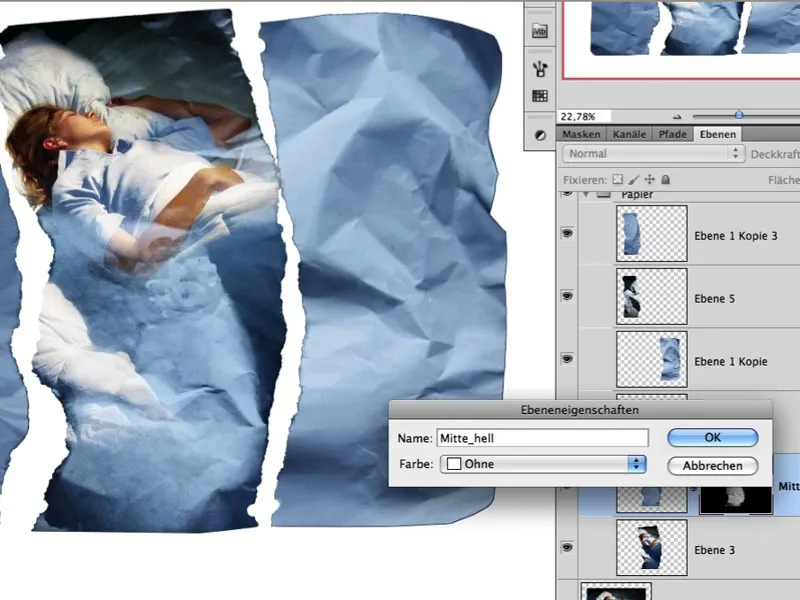This screenshot has height=600, width=800.
Task: Select the Ebene 1 Kopie thumbnail
Action: pyautogui.click(x=652, y=359)
